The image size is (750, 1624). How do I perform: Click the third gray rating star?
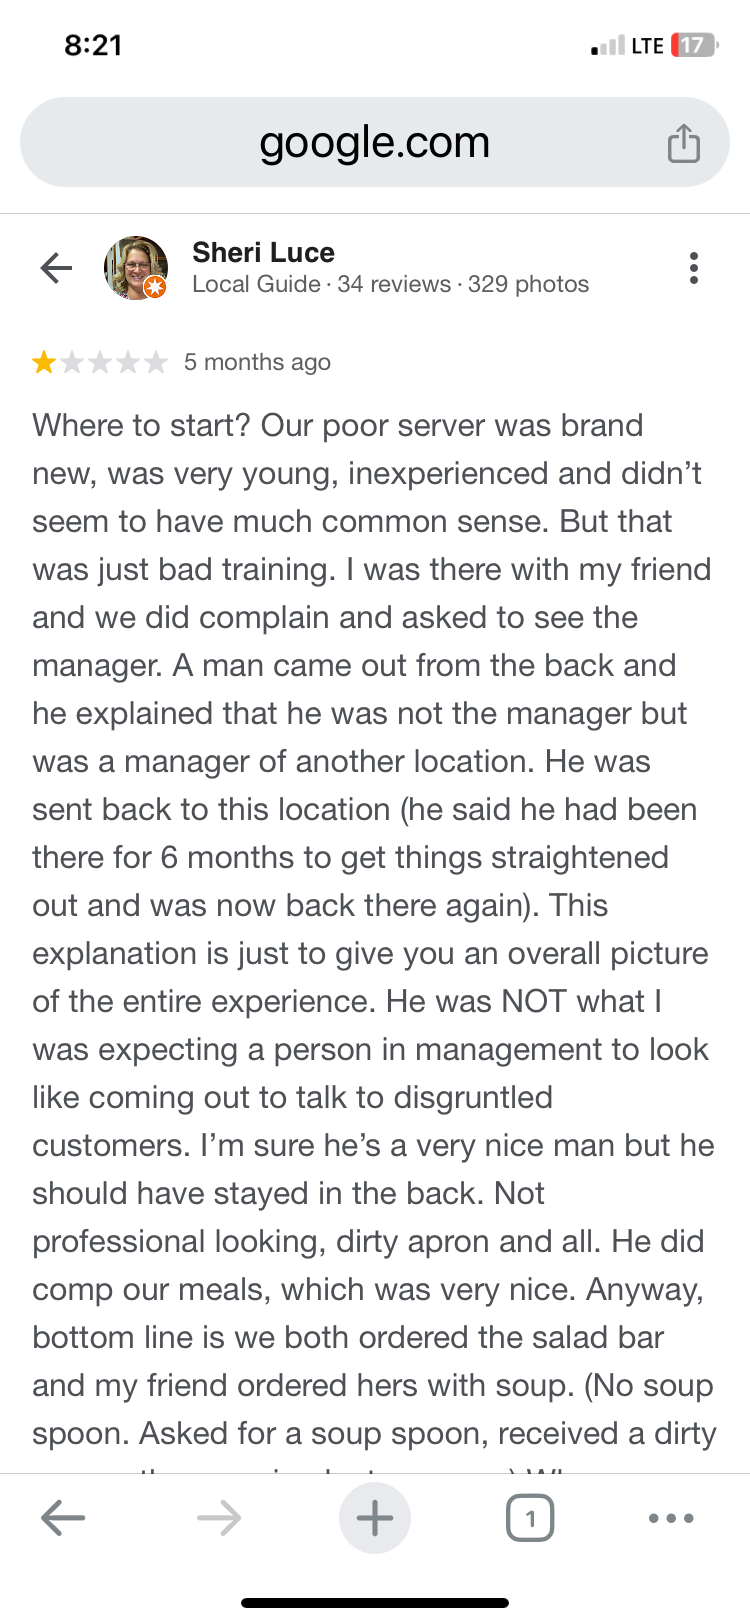(x=100, y=362)
